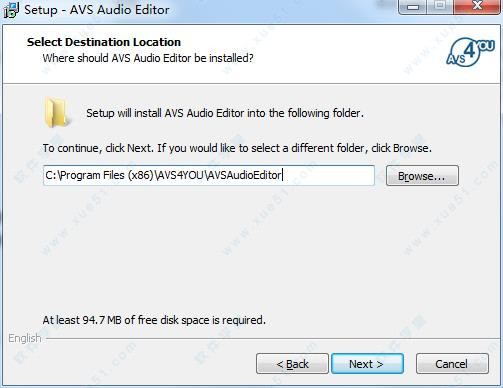Proceed by clicking Next
The image size is (503, 388).
click(x=367, y=364)
